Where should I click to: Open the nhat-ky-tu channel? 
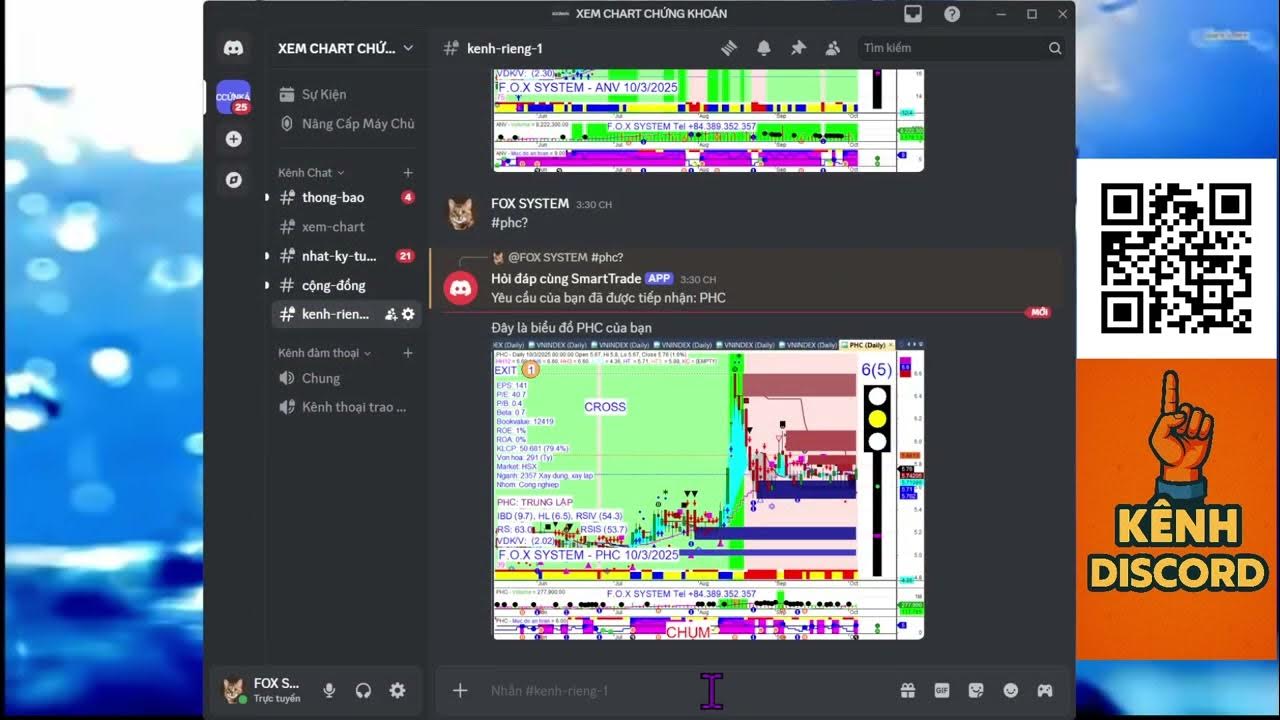click(x=345, y=256)
